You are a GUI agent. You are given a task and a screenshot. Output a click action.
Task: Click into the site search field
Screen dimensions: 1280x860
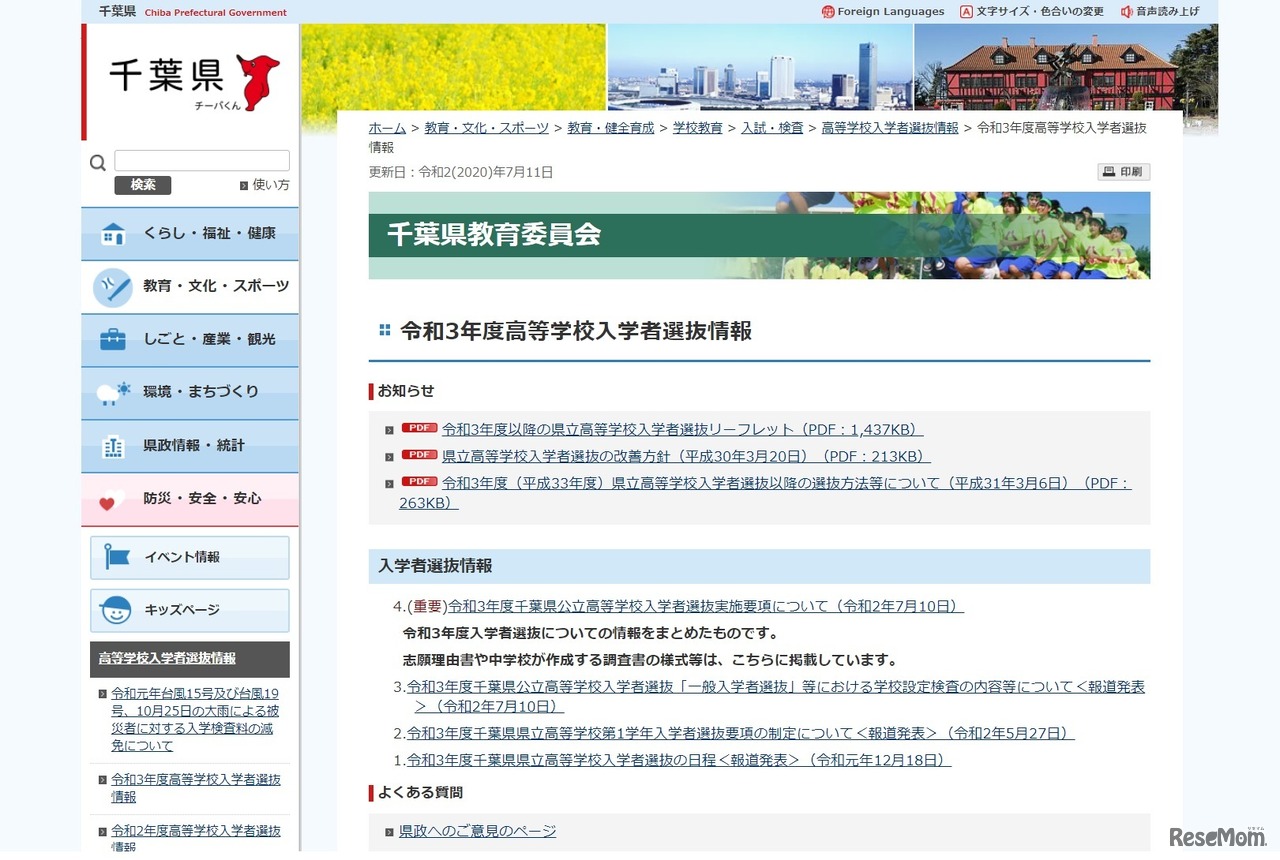click(202, 161)
